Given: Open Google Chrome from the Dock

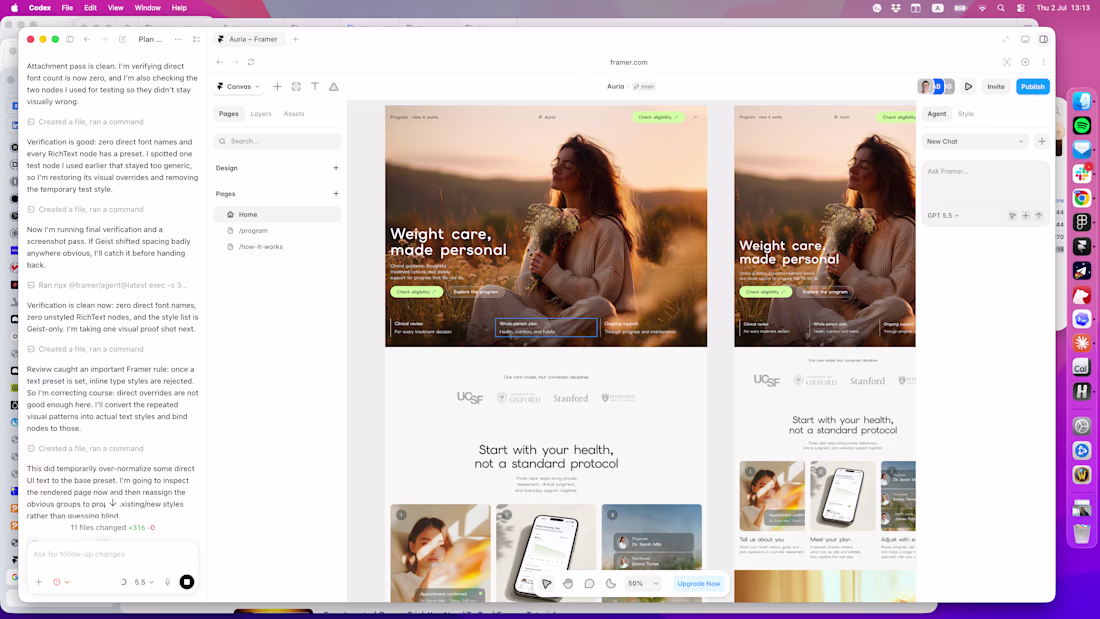Looking at the screenshot, I should click(1082, 198).
